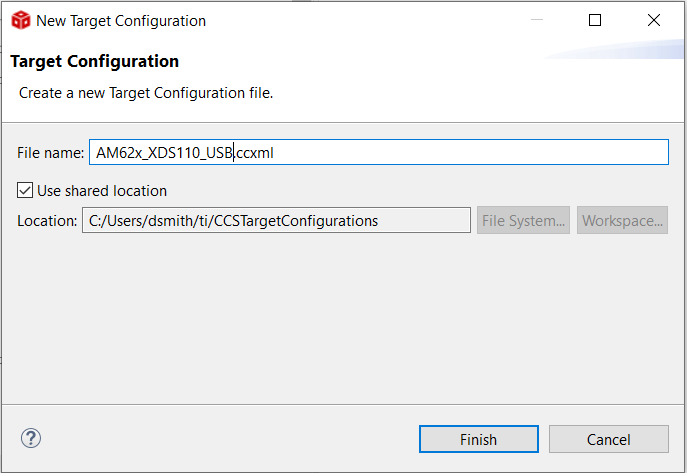
Task: Maximize the New Target Configuration window
Action: [595, 20]
